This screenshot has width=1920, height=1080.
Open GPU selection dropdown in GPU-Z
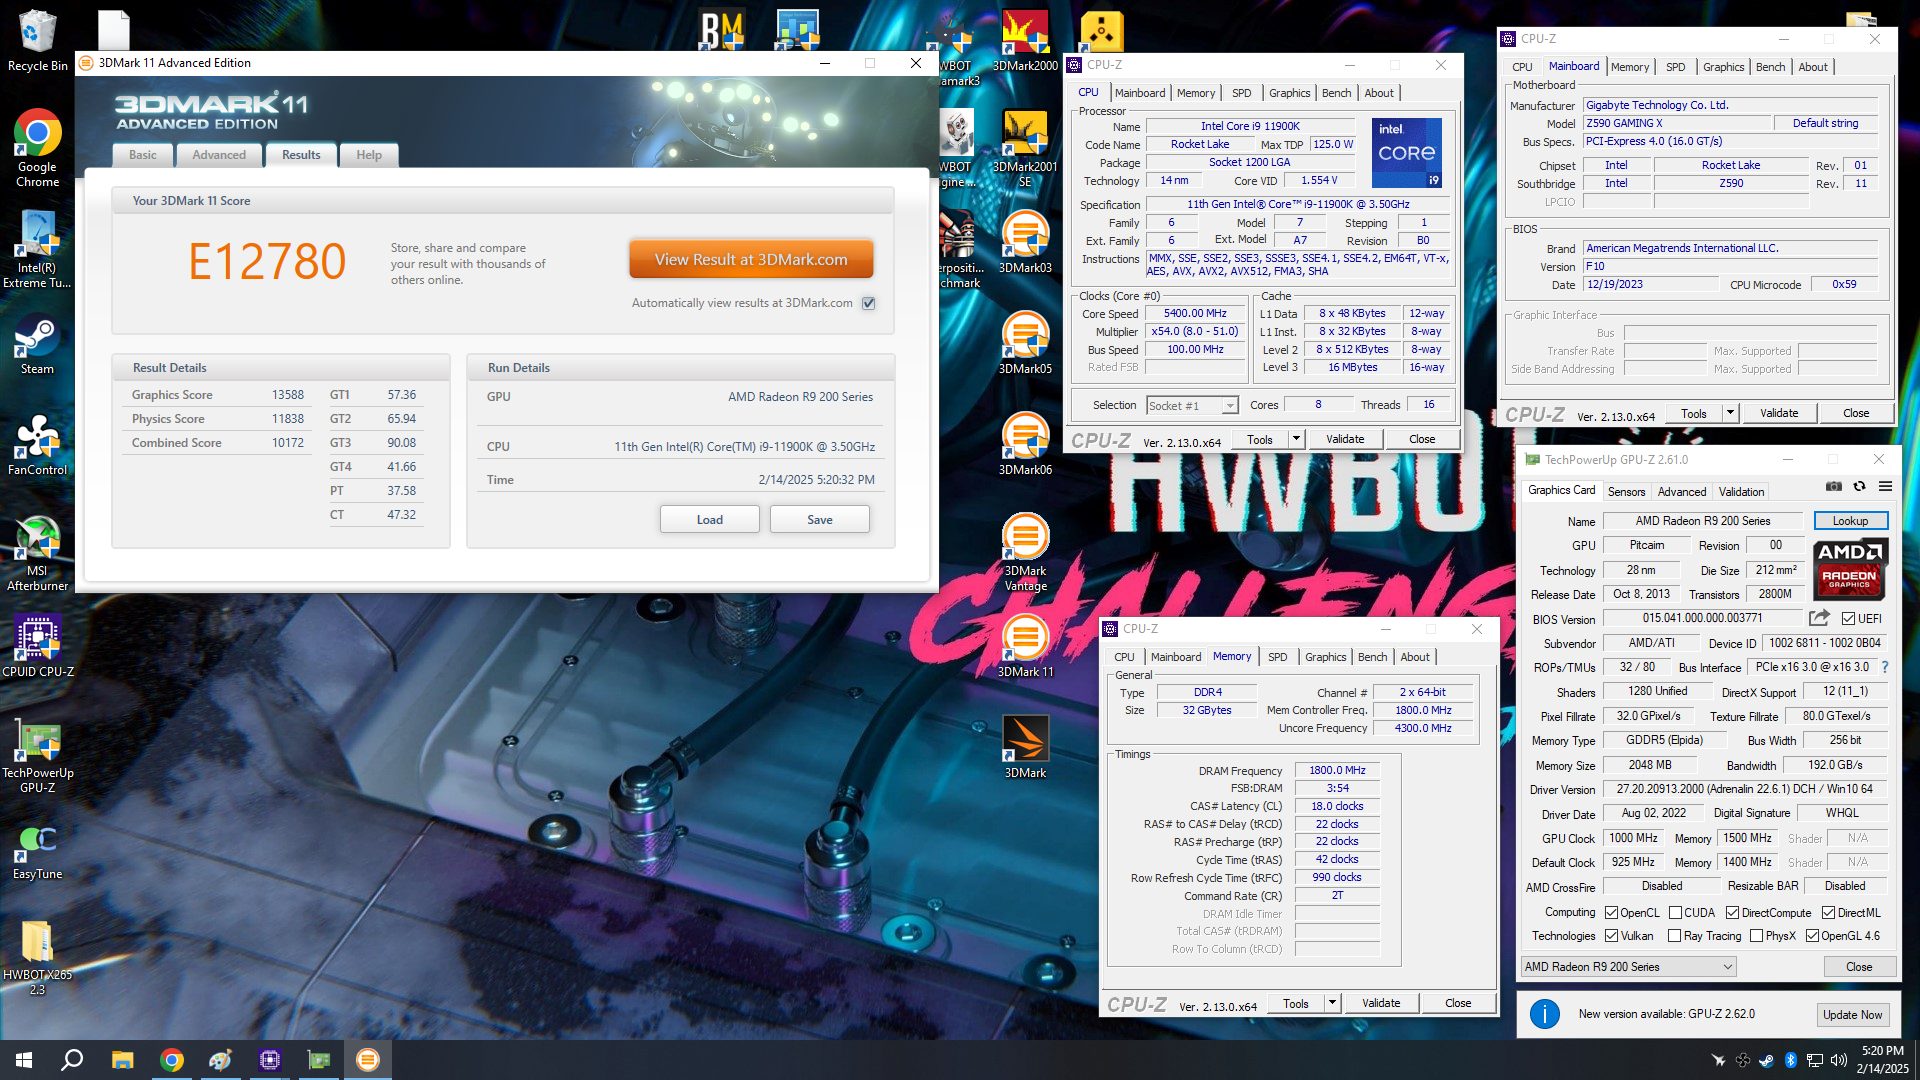pos(1628,967)
